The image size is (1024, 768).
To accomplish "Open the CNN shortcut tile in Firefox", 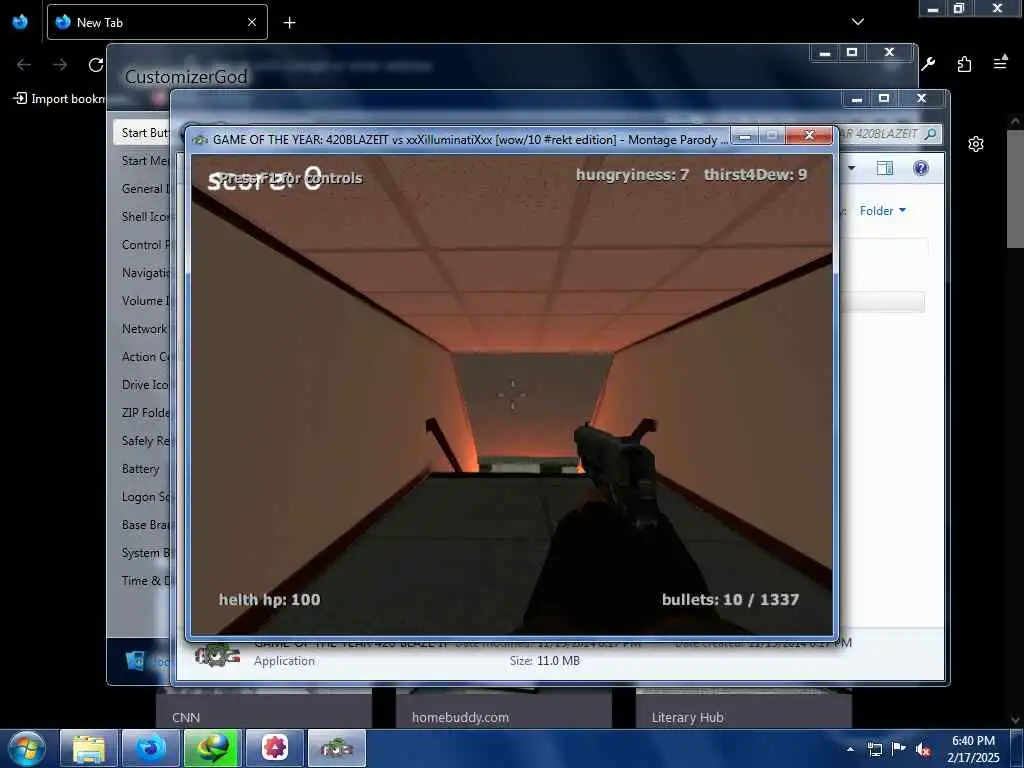I will click(x=264, y=710).
